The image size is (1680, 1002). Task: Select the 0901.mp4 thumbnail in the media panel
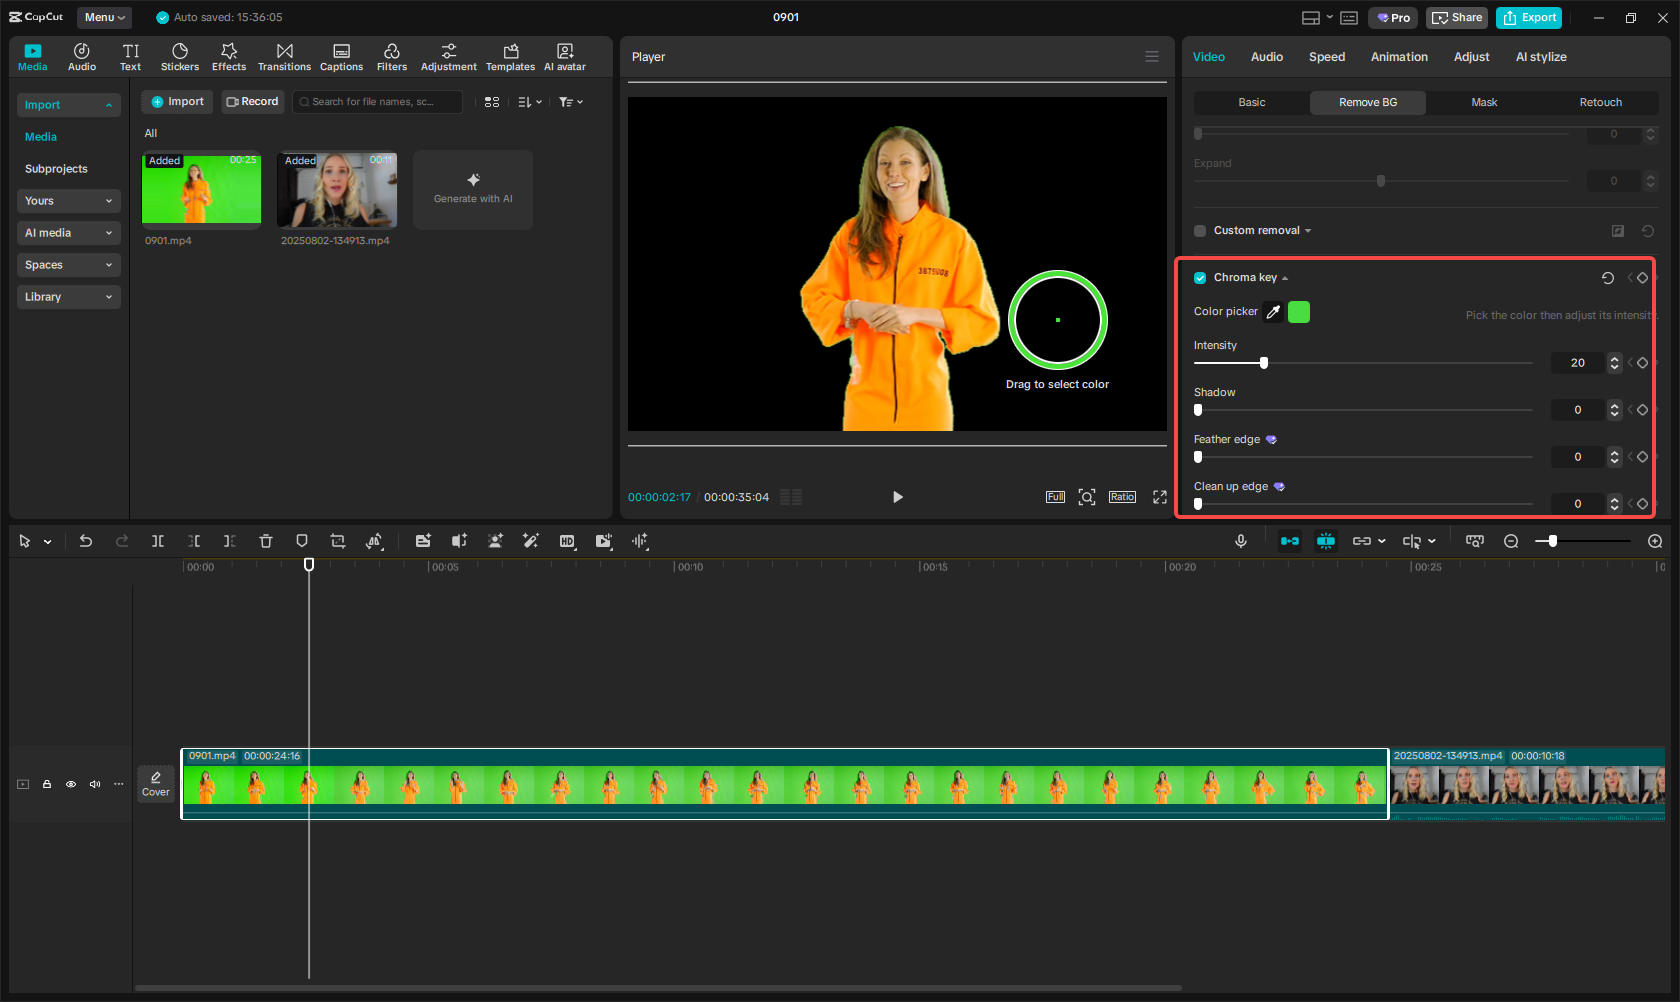(x=200, y=189)
